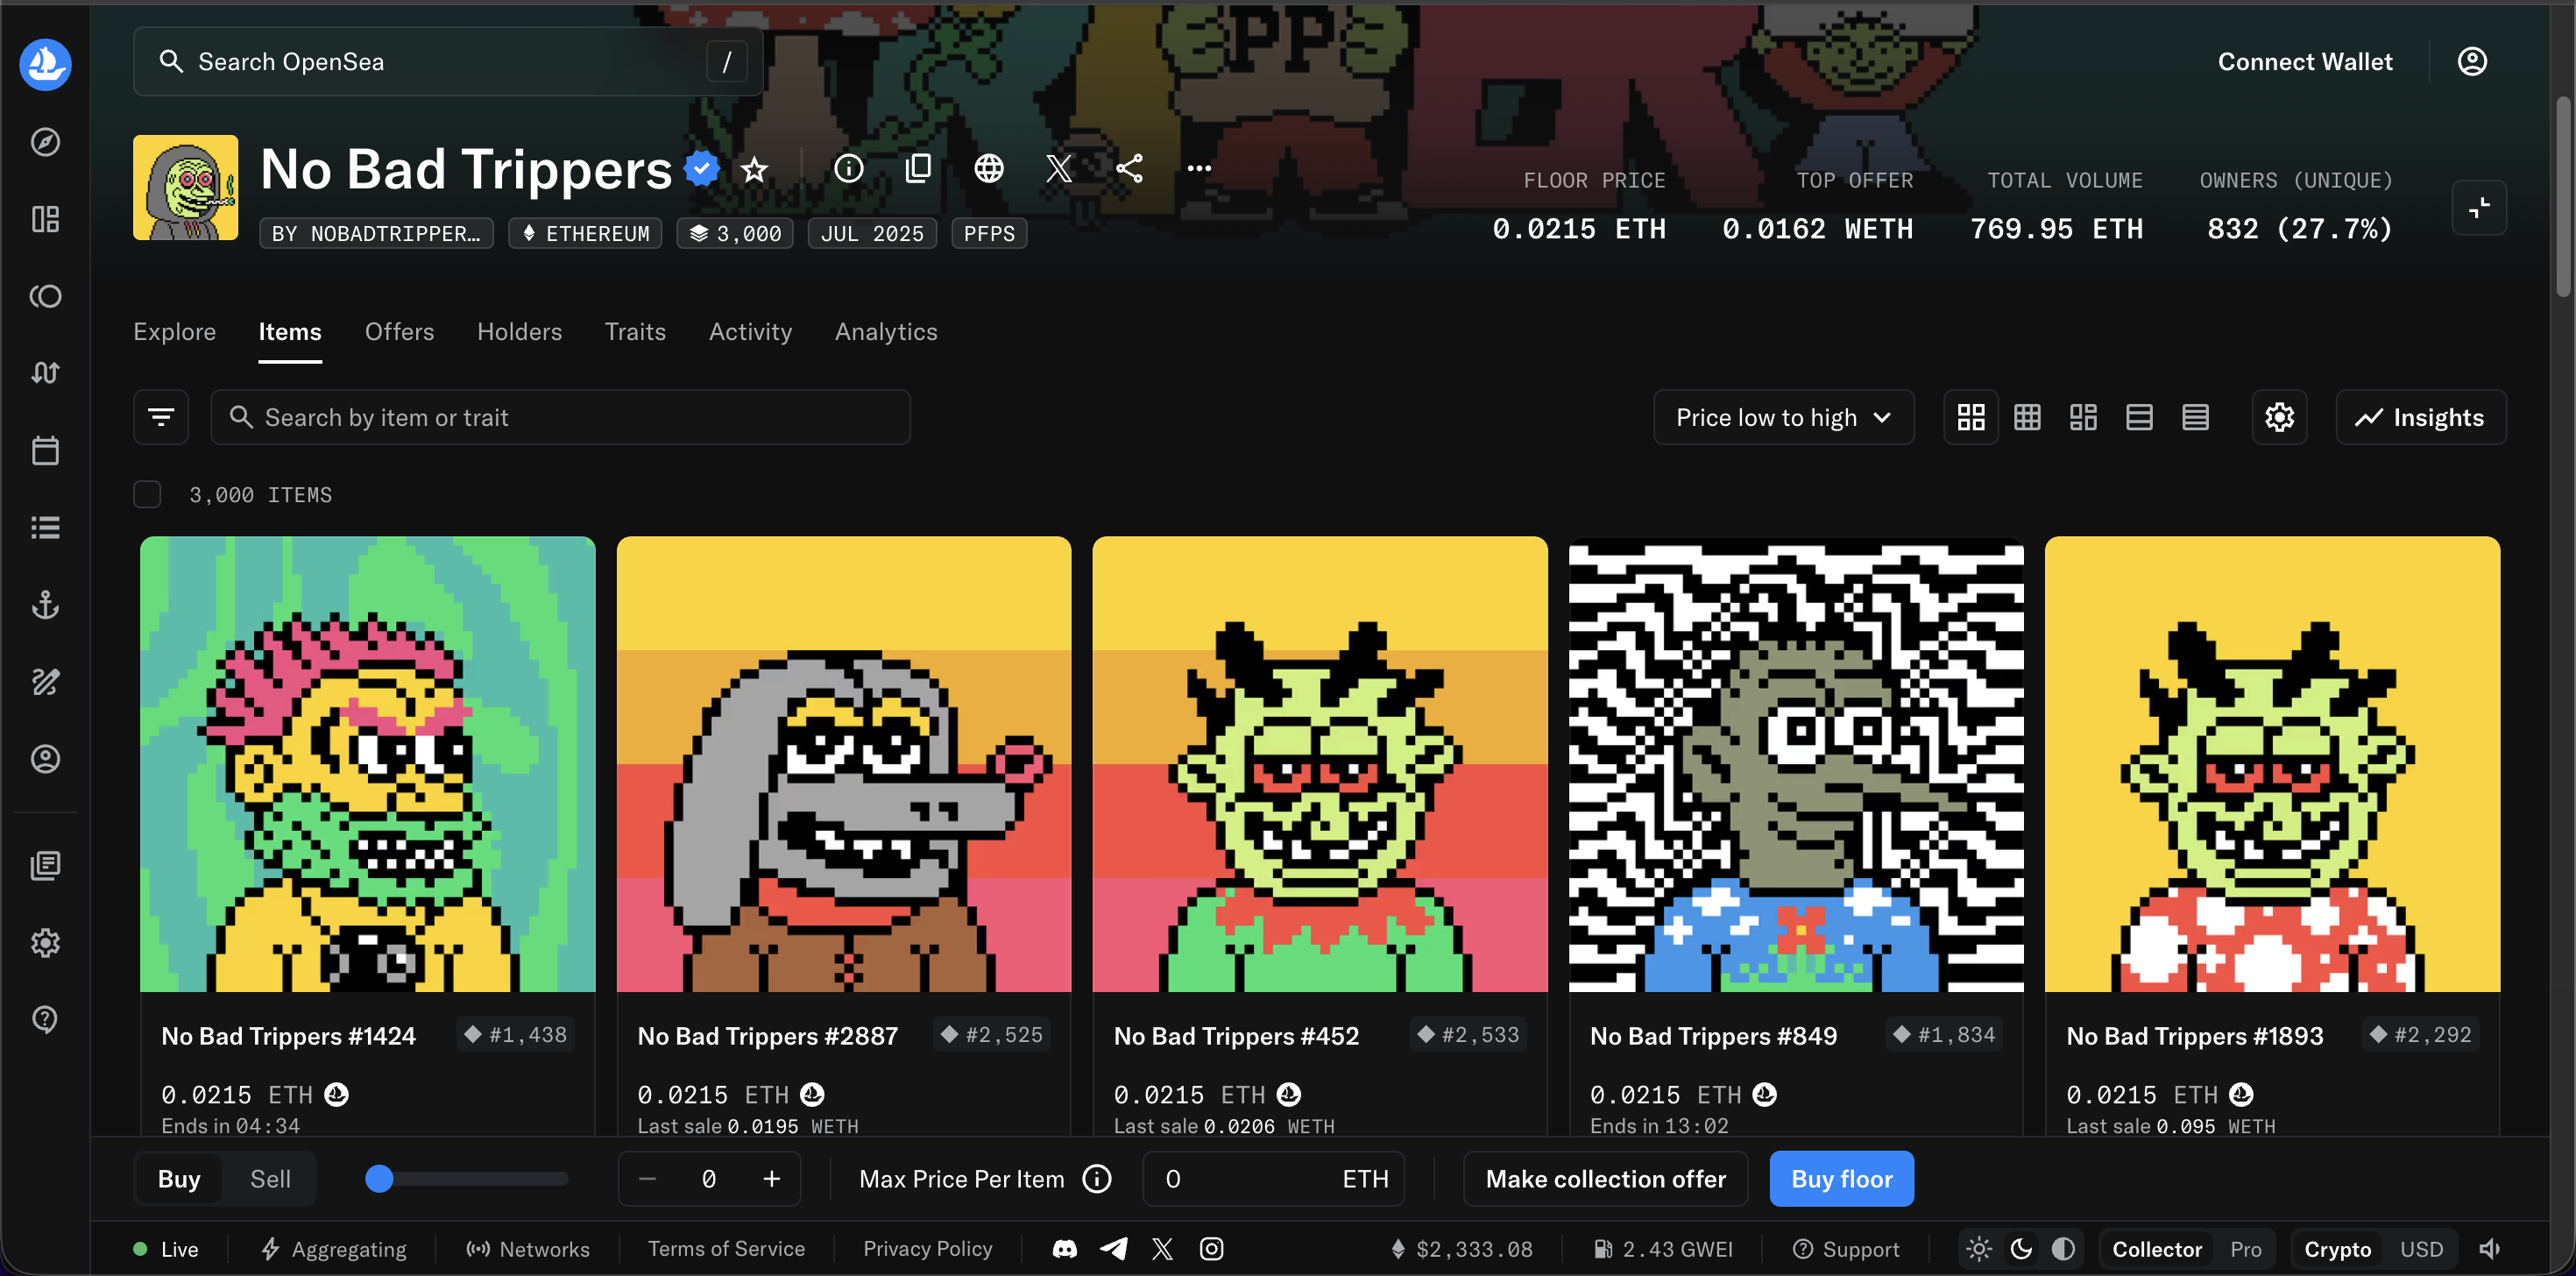The width and height of the screenshot is (2576, 1276).
Task: Toggle dark mode with the moon icon
Action: pos(2021,1249)
